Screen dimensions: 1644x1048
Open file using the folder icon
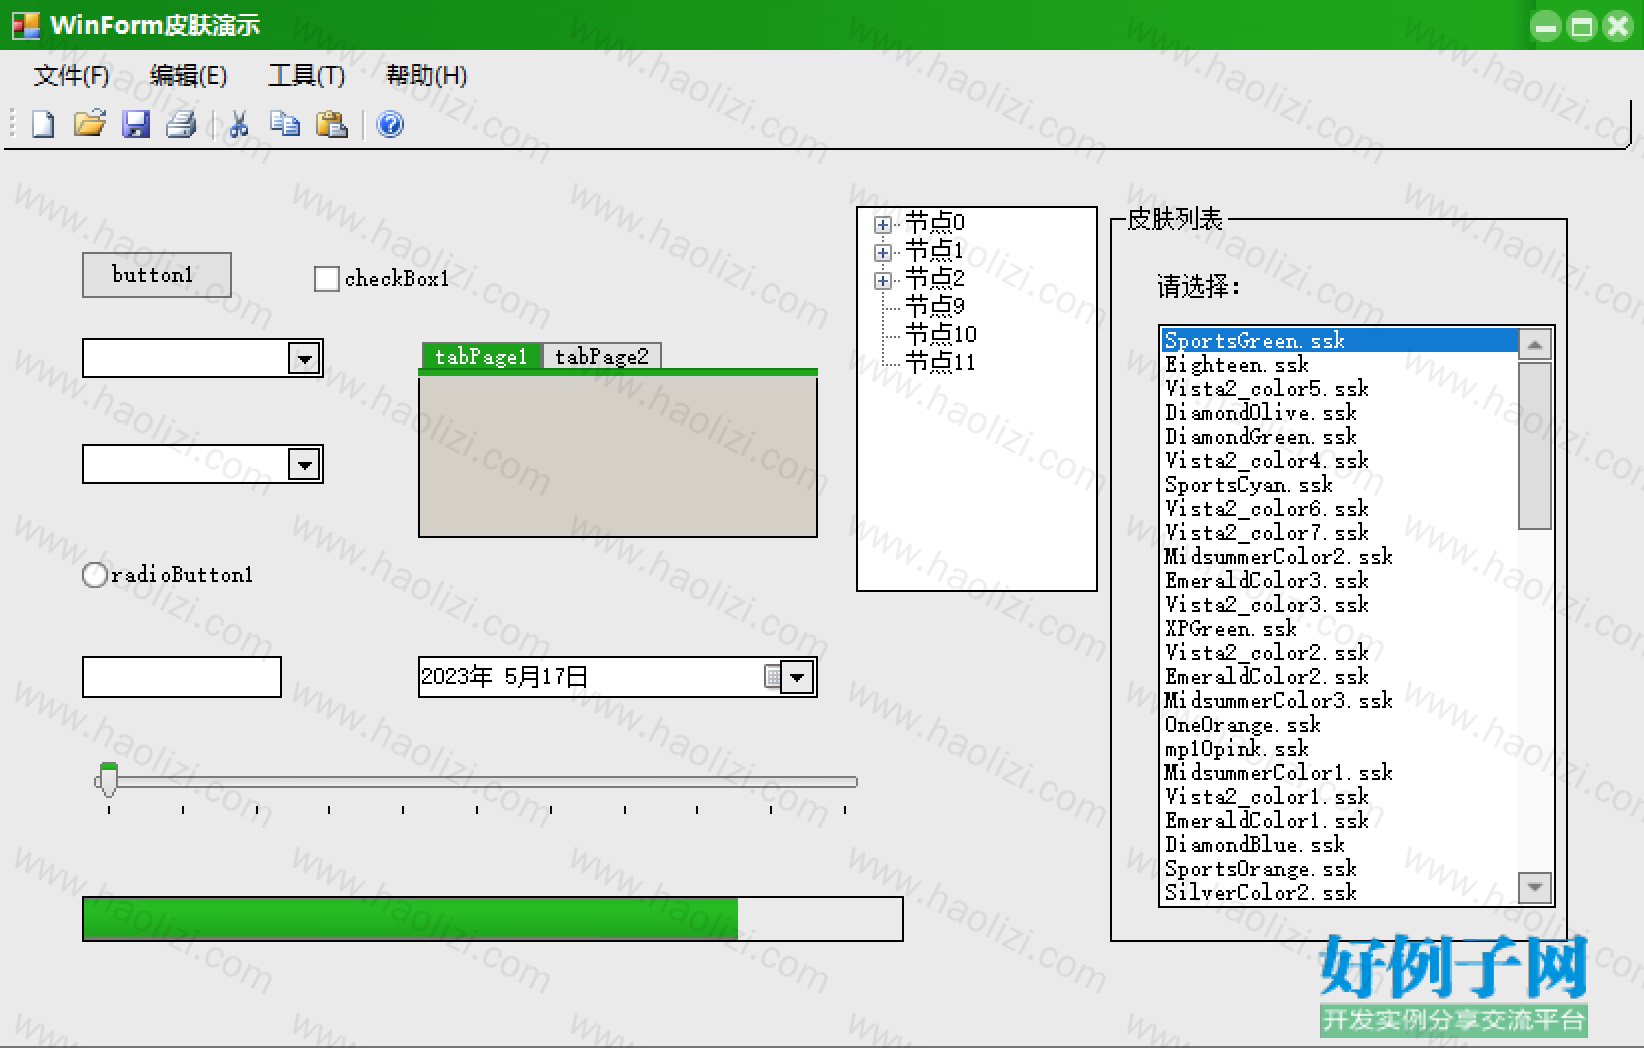90,124
